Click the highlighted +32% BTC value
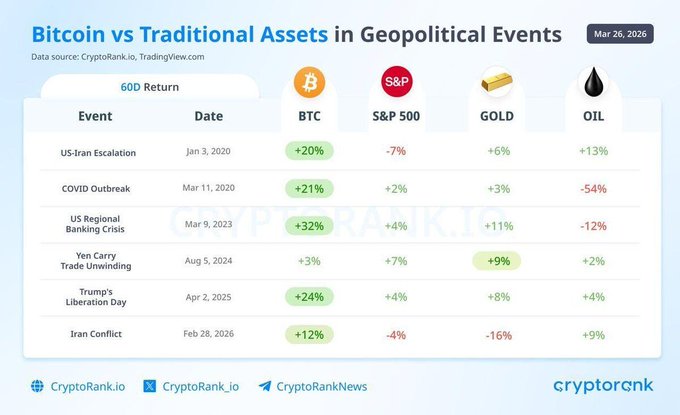 tap(309, 226)
